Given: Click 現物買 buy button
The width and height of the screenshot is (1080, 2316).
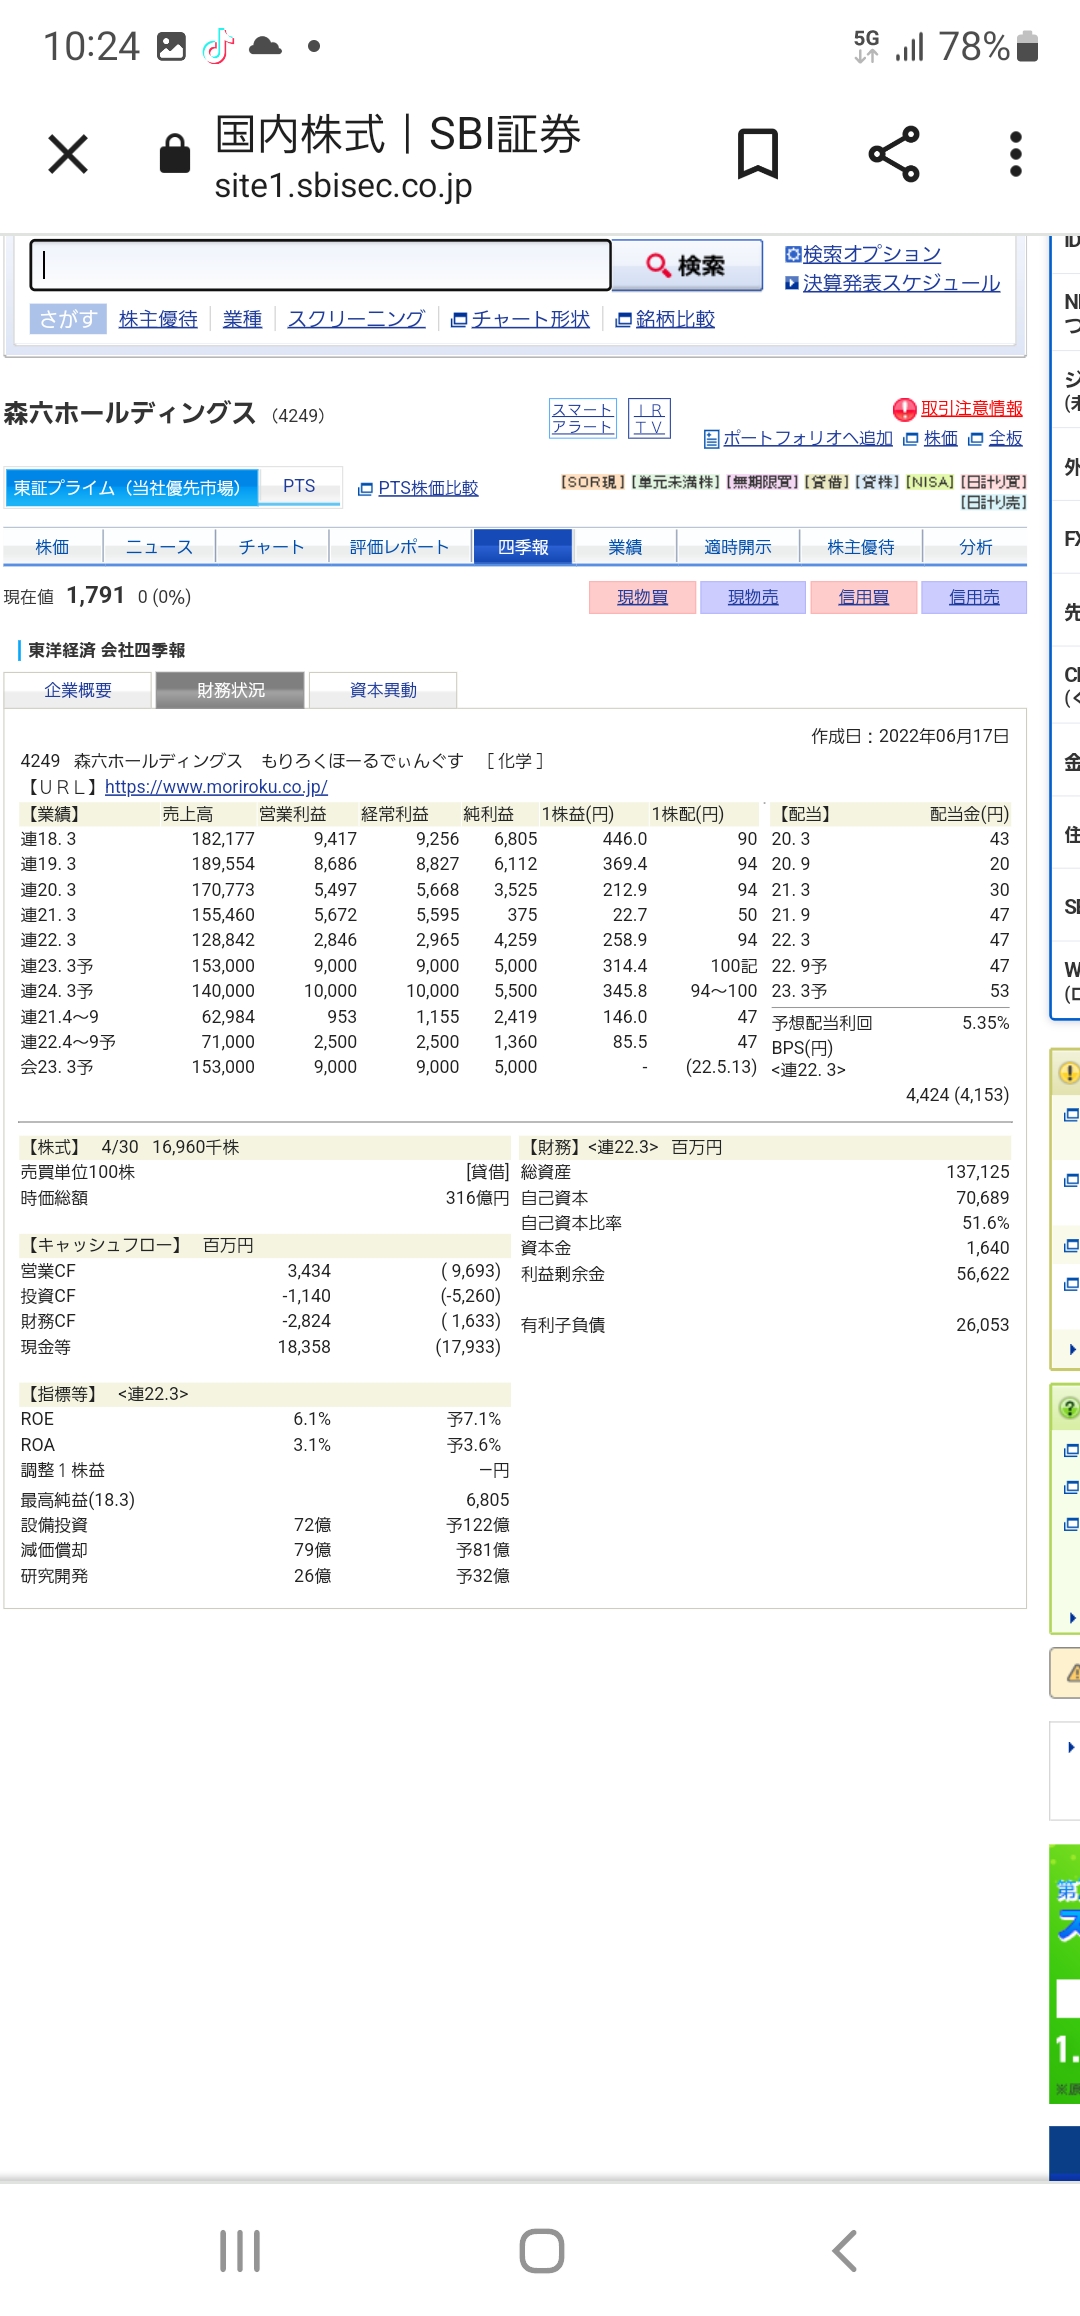Looking at the screenshot, I should tap(642, 597).
